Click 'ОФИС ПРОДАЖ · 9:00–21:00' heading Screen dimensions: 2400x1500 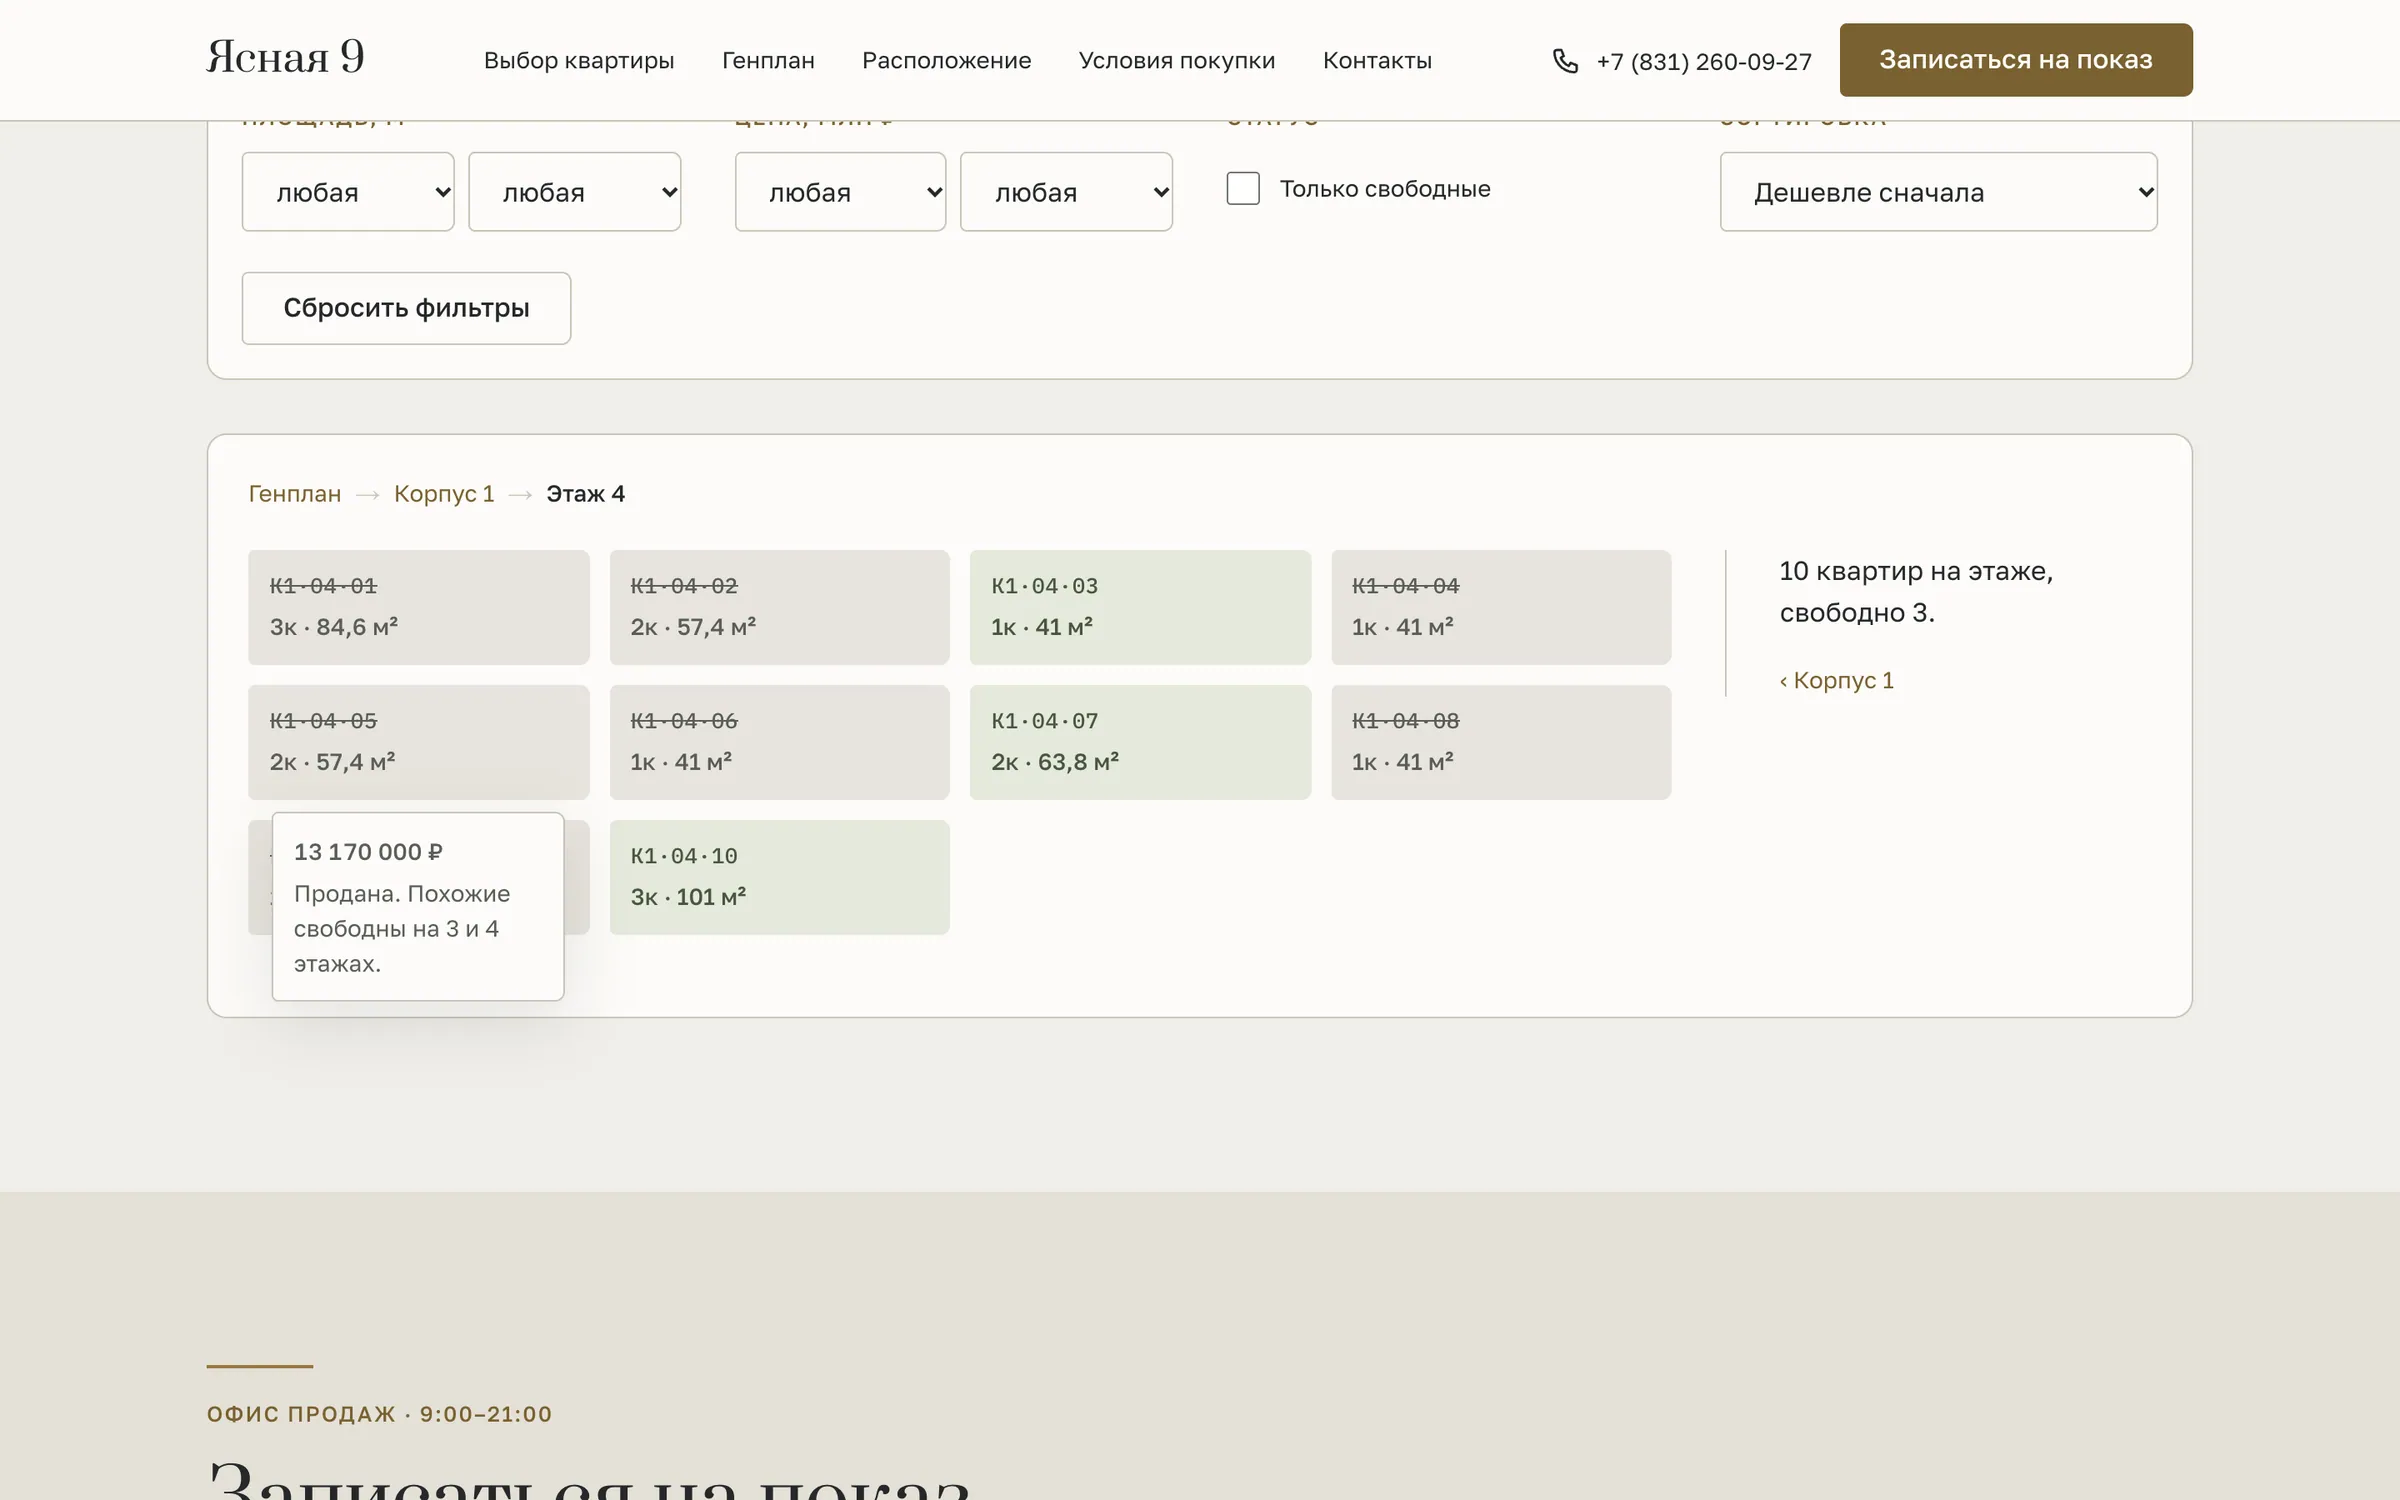(x=379, y=1414)
